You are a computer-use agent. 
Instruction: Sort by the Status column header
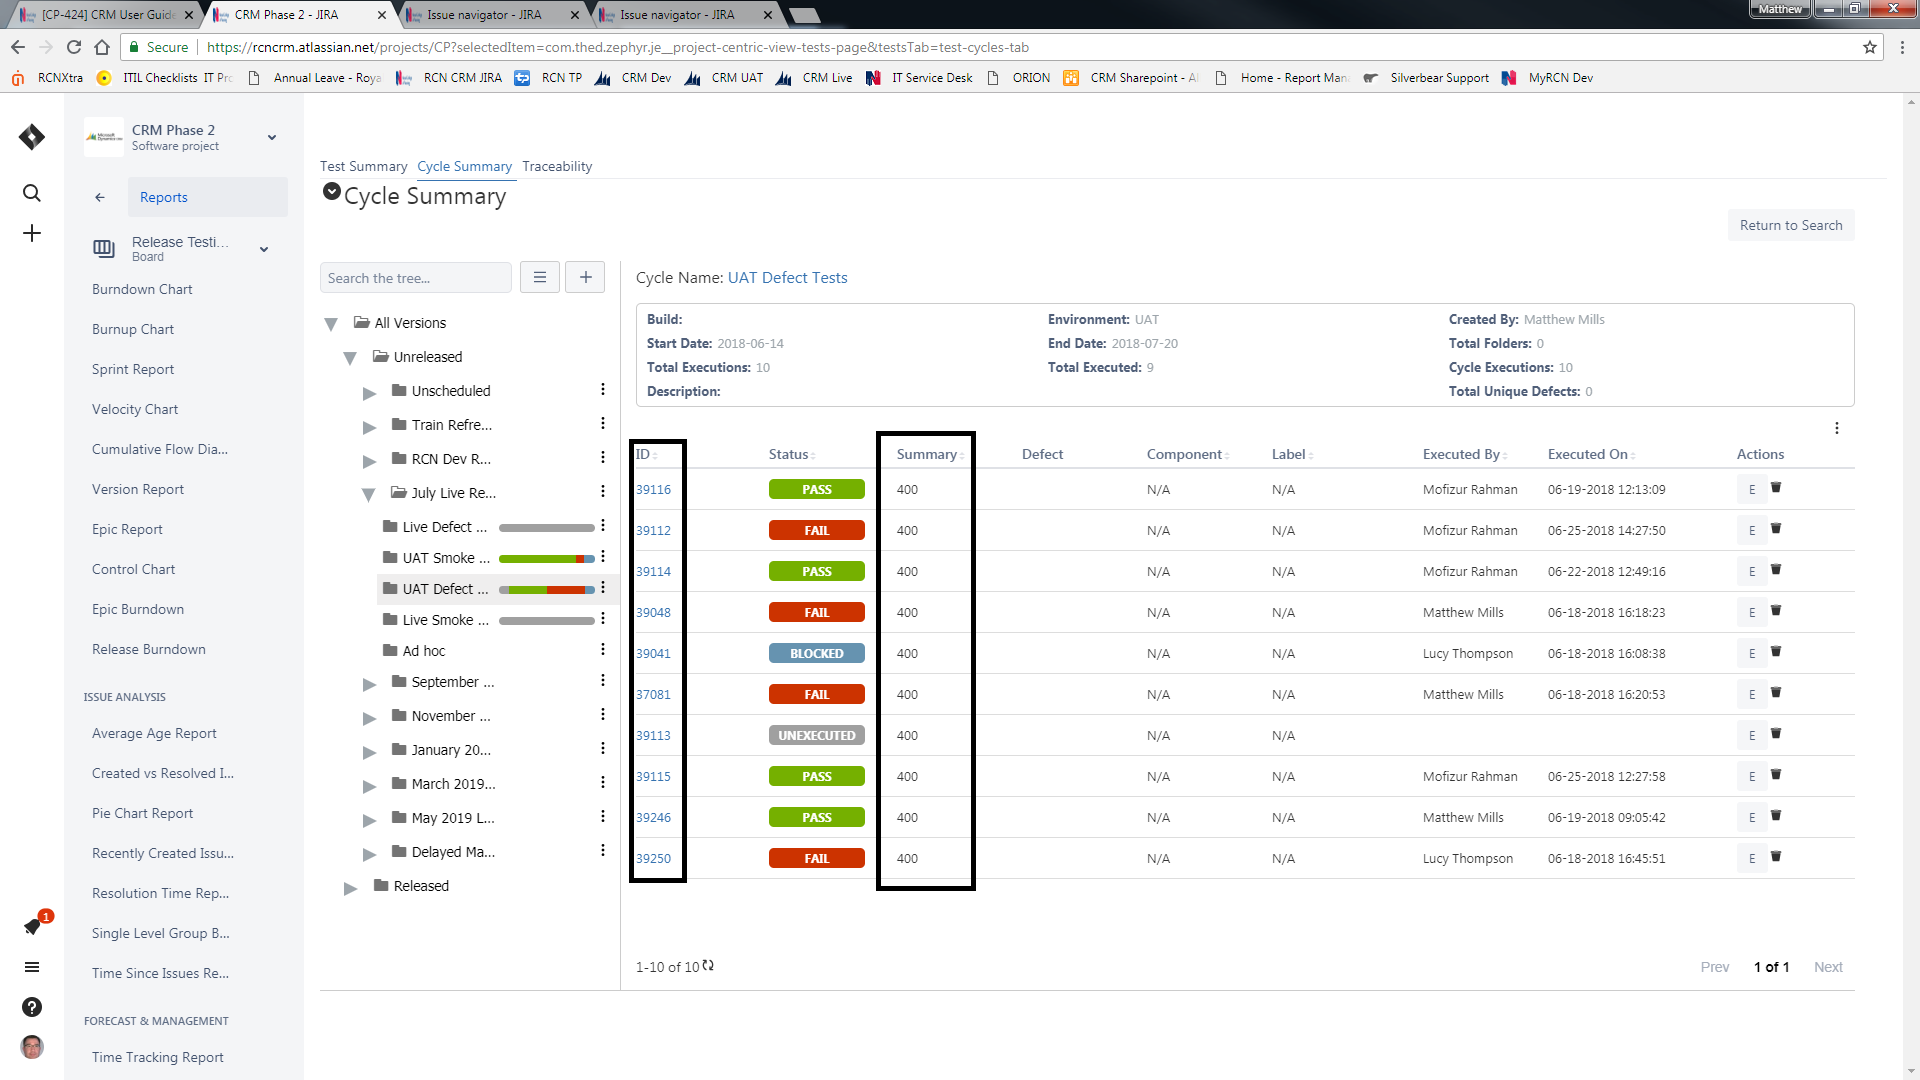[x=791, y=454]
